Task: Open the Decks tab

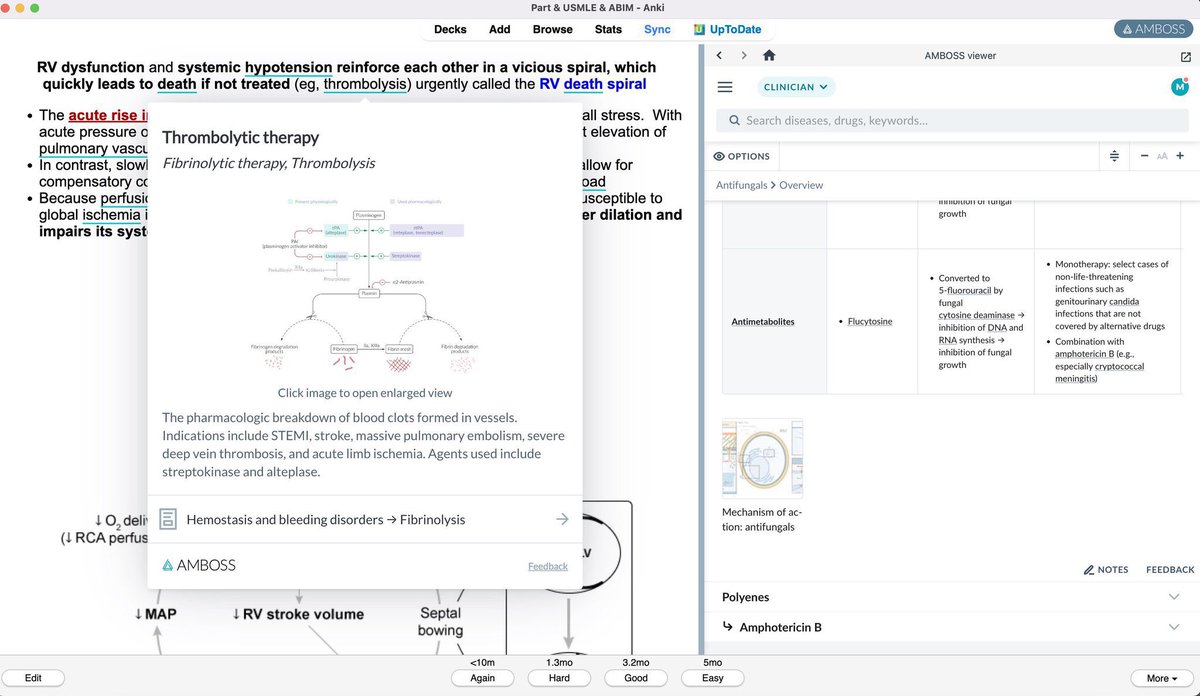Action: (450, 29)
